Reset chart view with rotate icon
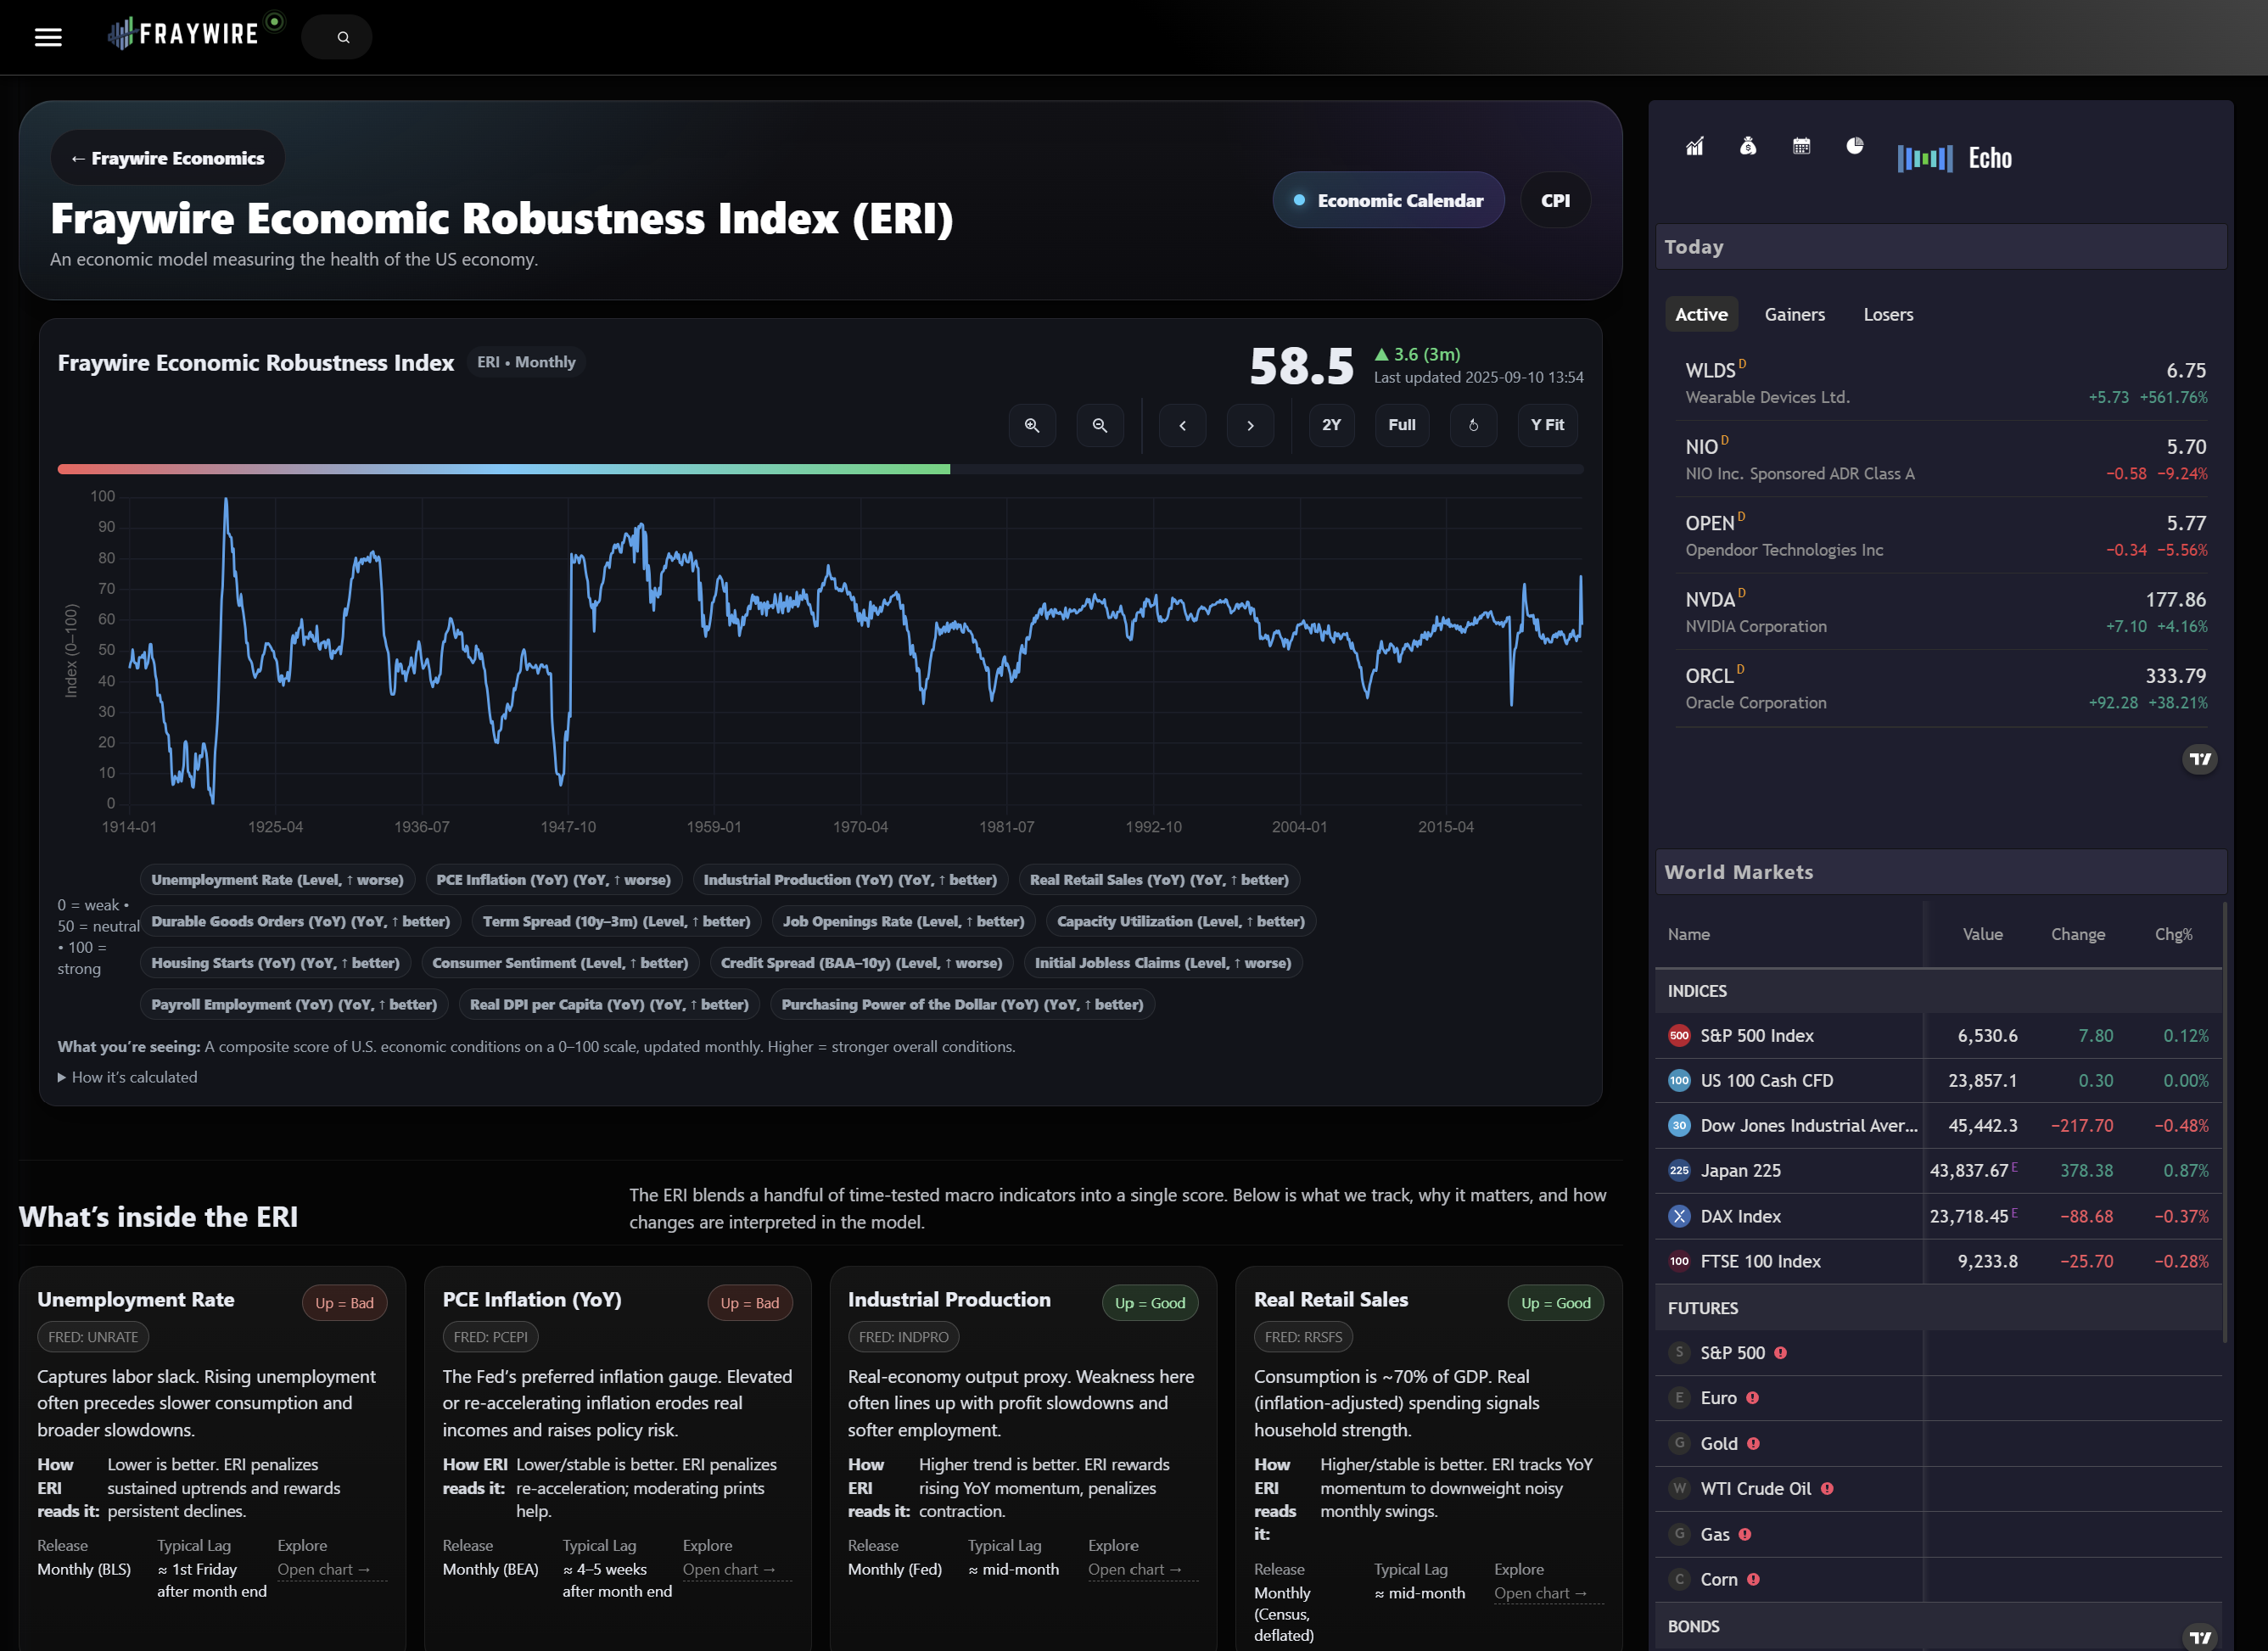 point(1472,425)
